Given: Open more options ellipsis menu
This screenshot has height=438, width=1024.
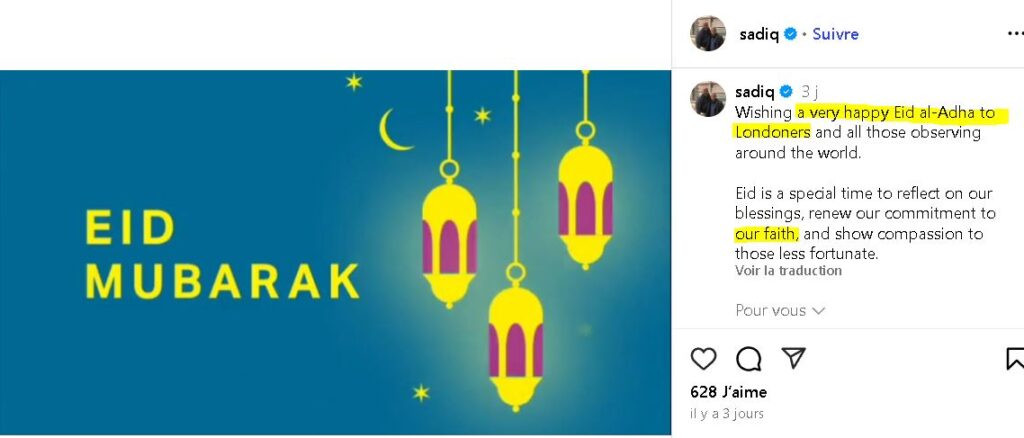Looking at the screenshot, I should (1016, 34).
